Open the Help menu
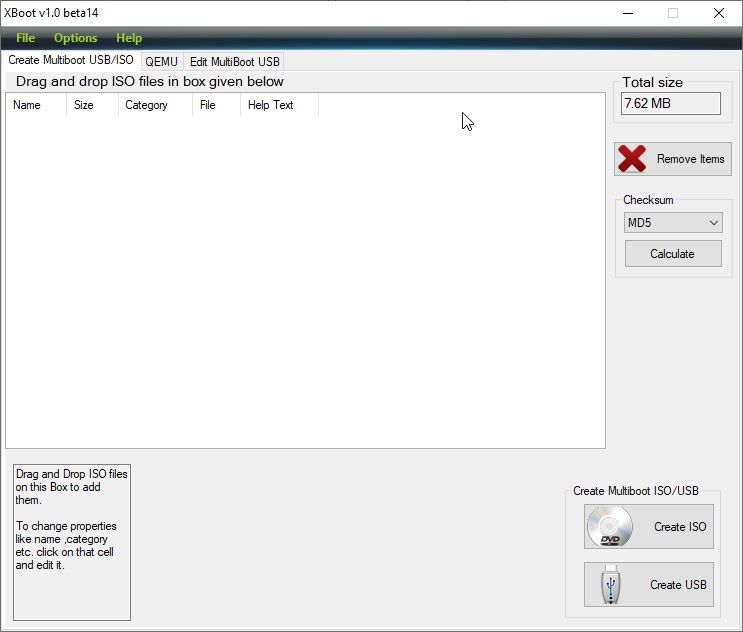743x632 pixels. click(x=129, y=38)
